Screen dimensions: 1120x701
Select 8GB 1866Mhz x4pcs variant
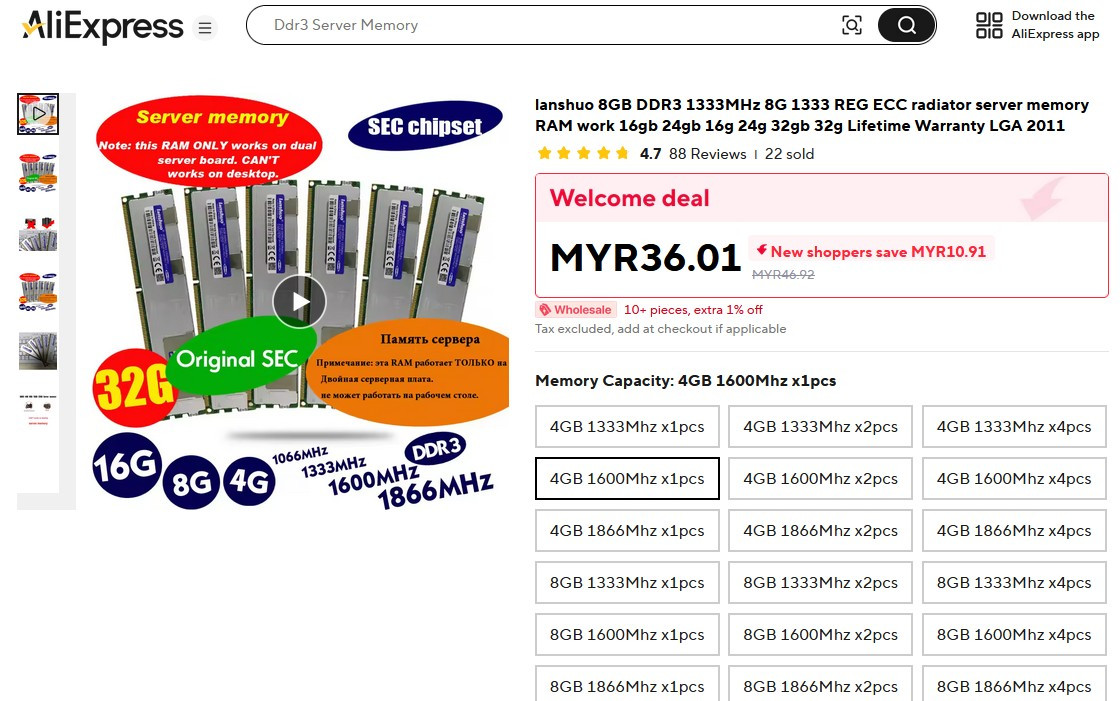tap(1014, 684)
